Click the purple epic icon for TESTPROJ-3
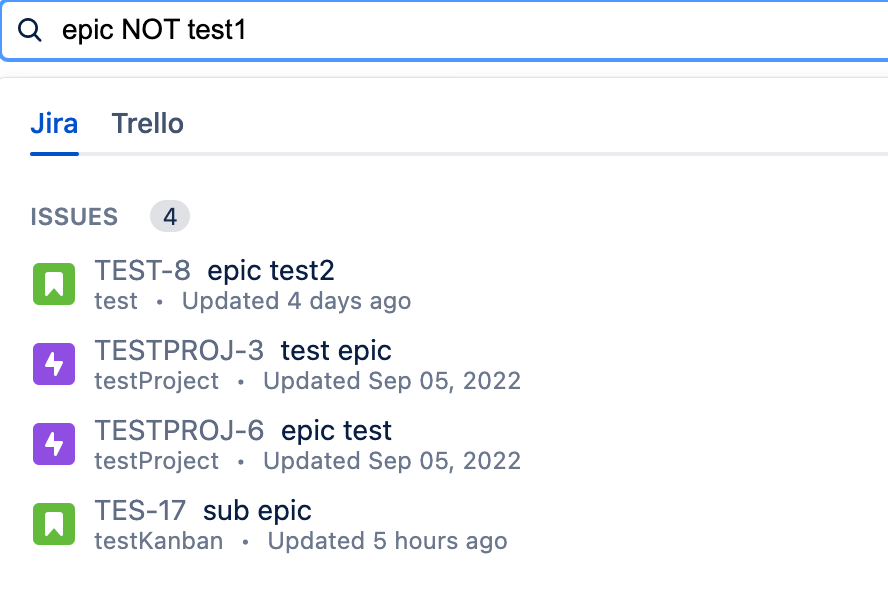The width and height of the screenshot is (888, 602). pos(54,364)
